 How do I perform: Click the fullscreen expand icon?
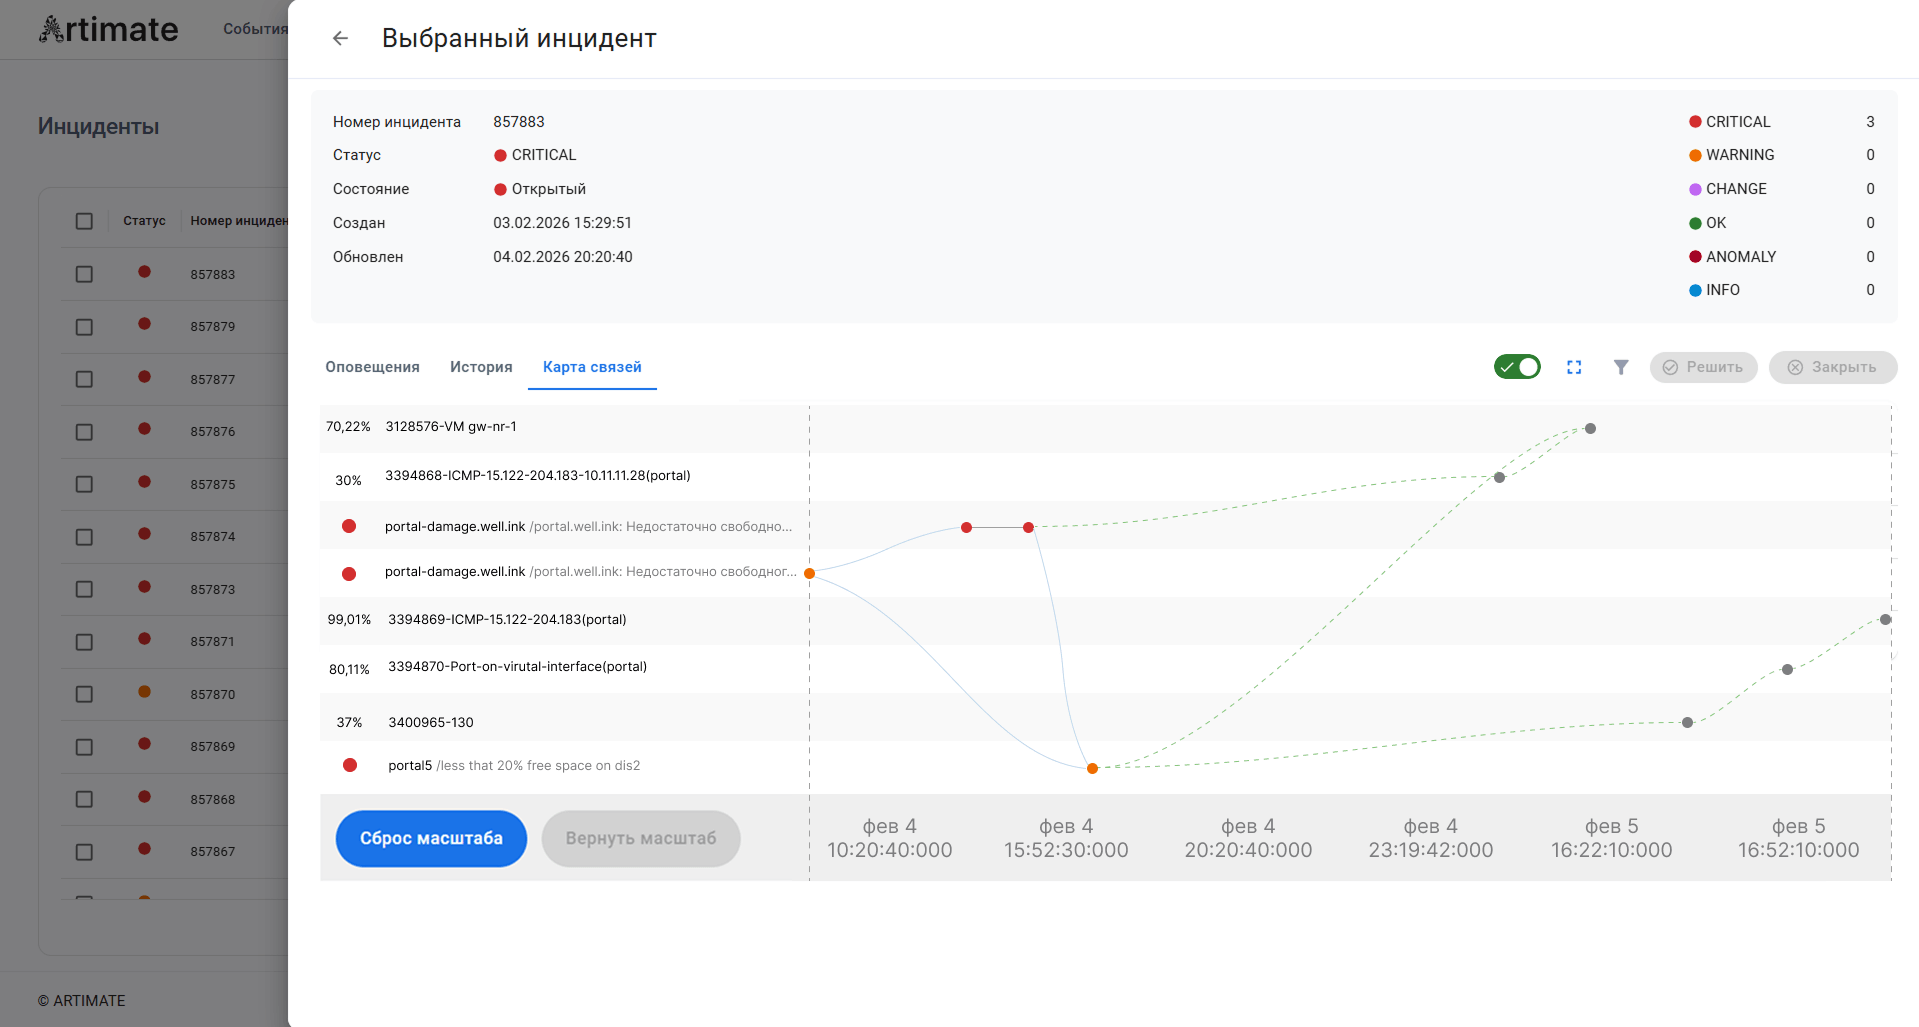click(1574, 367)
